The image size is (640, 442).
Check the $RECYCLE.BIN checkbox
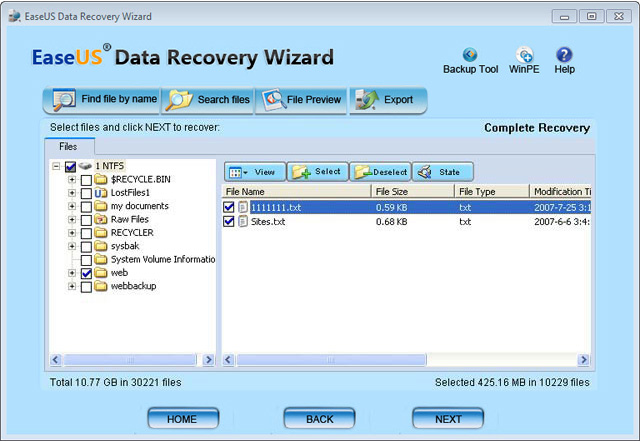click(x=86, y=180)
